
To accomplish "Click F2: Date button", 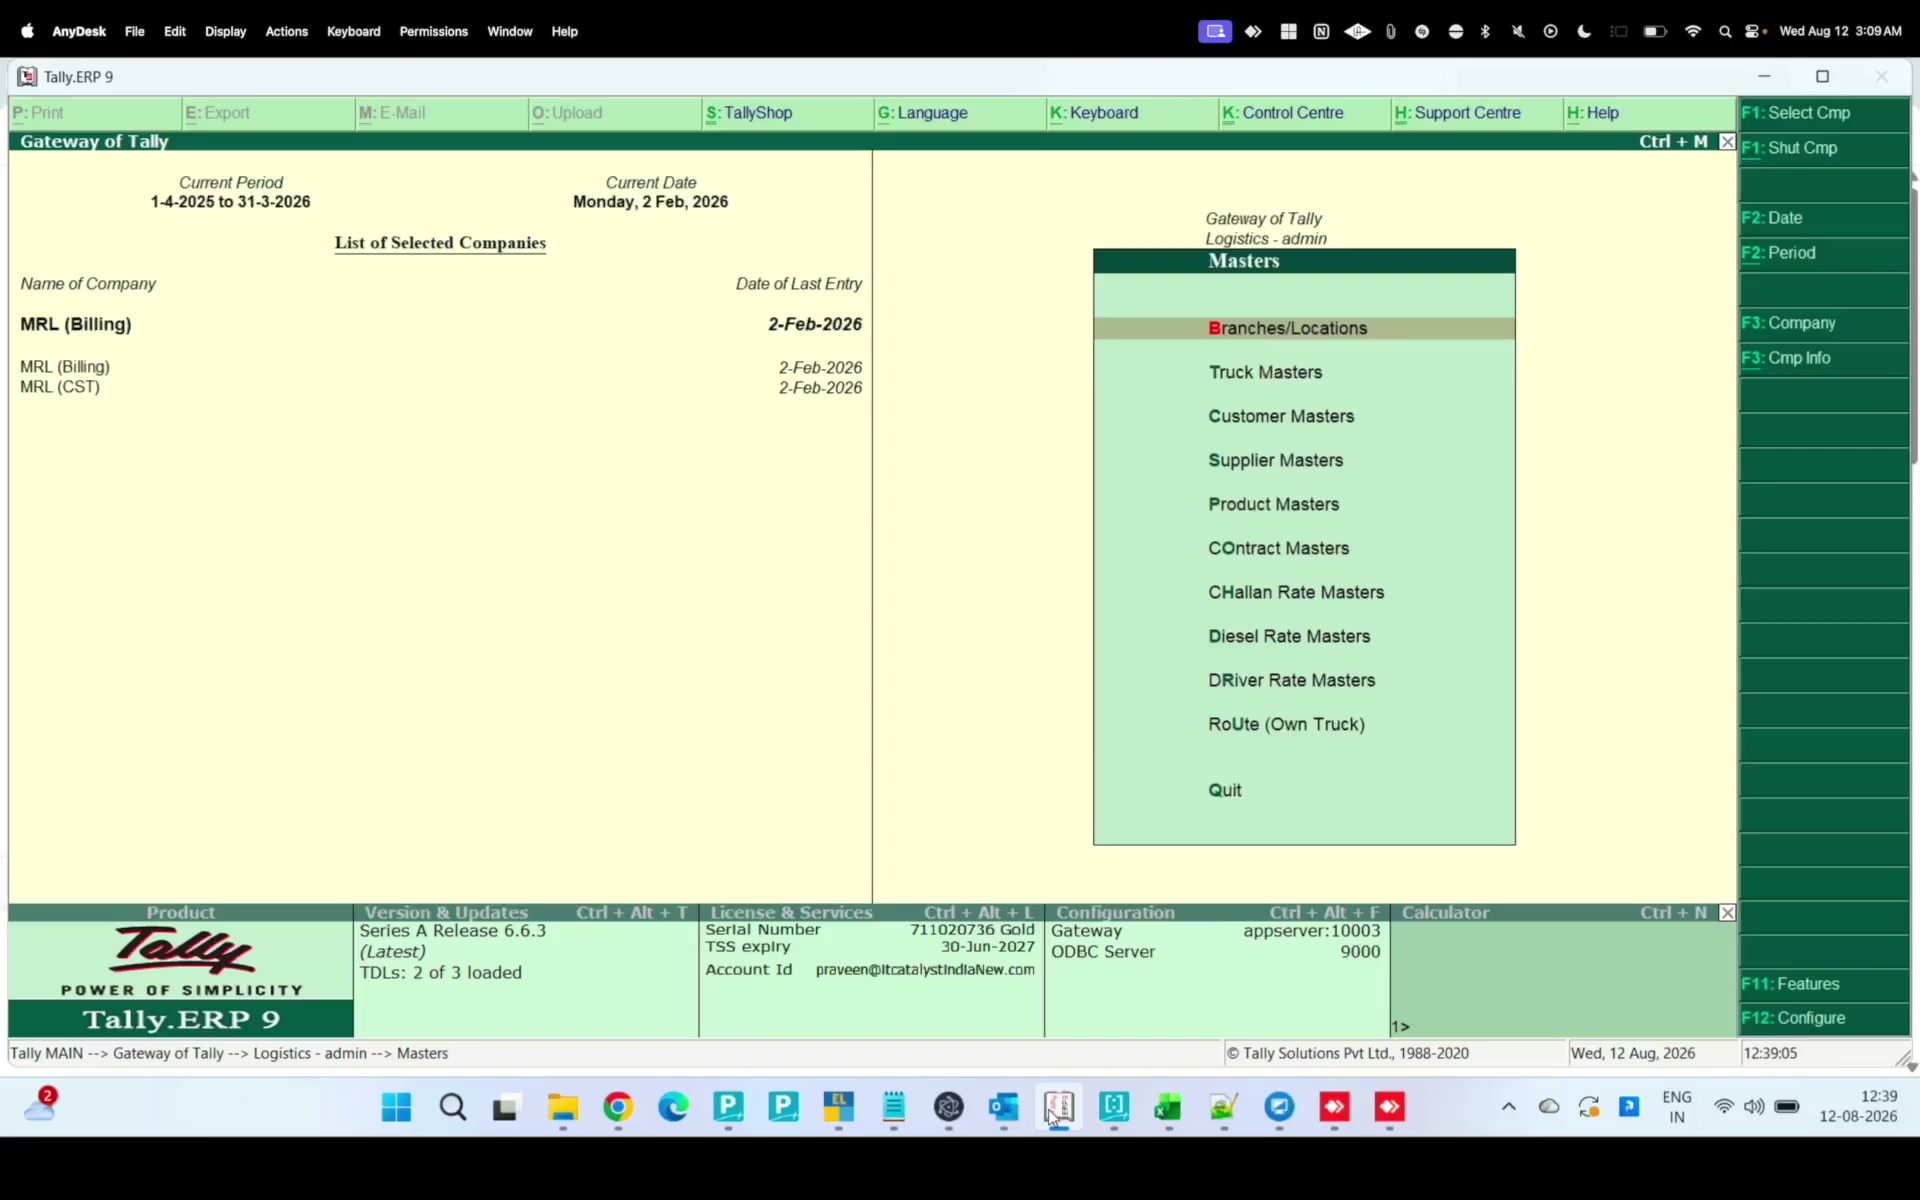I will coord(1824,218).
